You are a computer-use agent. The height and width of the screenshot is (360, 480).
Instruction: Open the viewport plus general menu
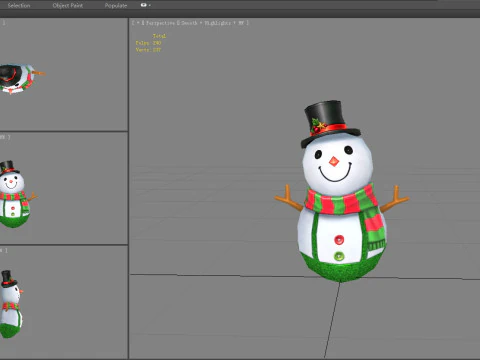138,23
